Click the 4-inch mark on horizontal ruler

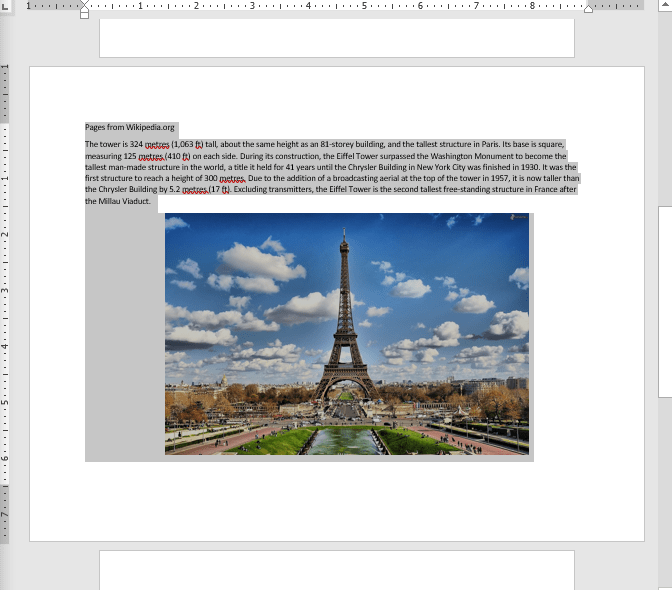[308, 6]
